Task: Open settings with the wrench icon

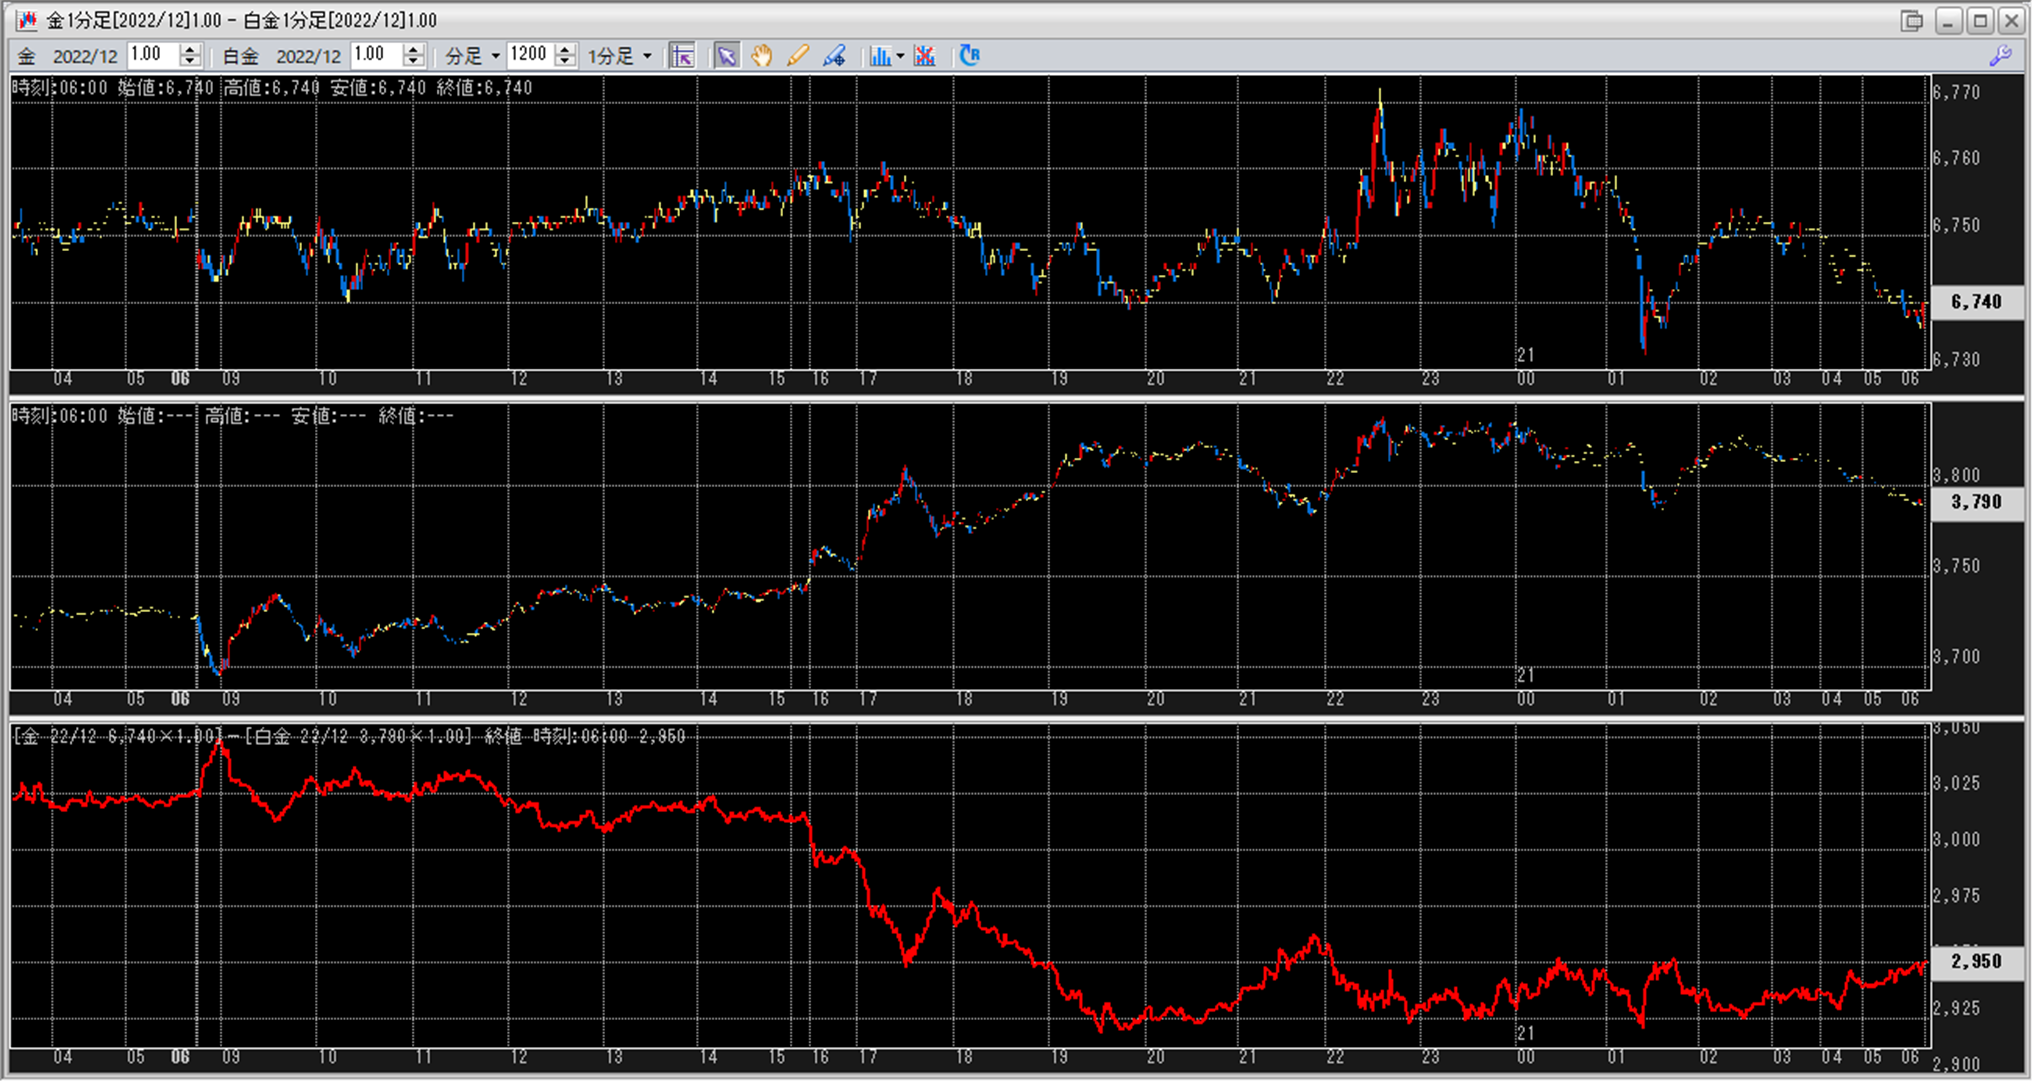Action: [2000, 56]
